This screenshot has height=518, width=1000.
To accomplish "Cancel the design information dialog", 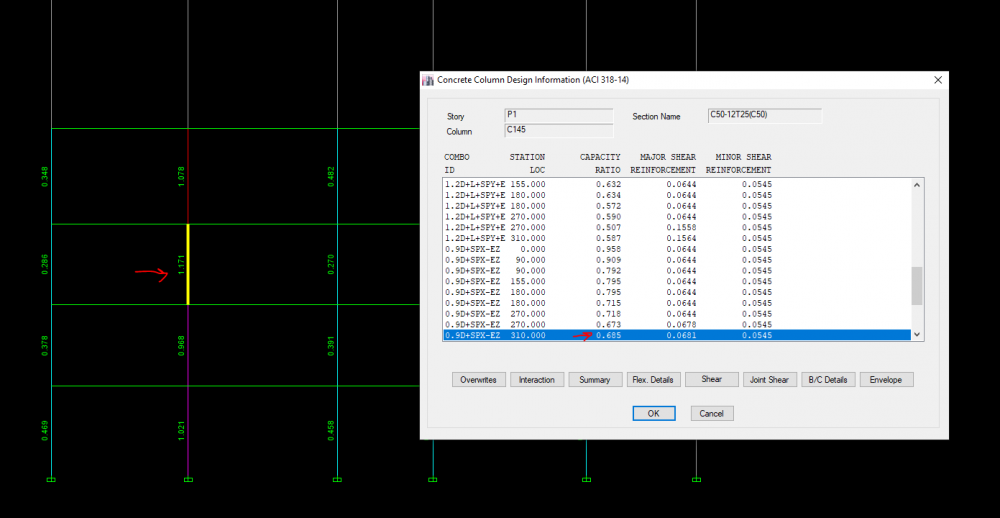I will pos(712,413).
